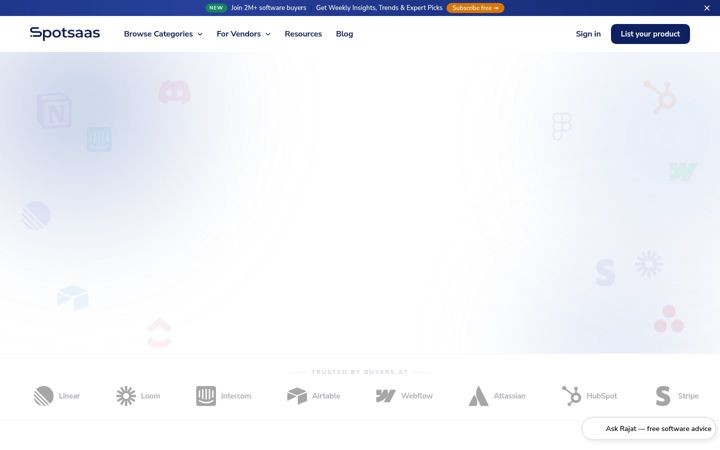Click the Subscribe free banner button
720x450 pixels.
tap(475, 8)
